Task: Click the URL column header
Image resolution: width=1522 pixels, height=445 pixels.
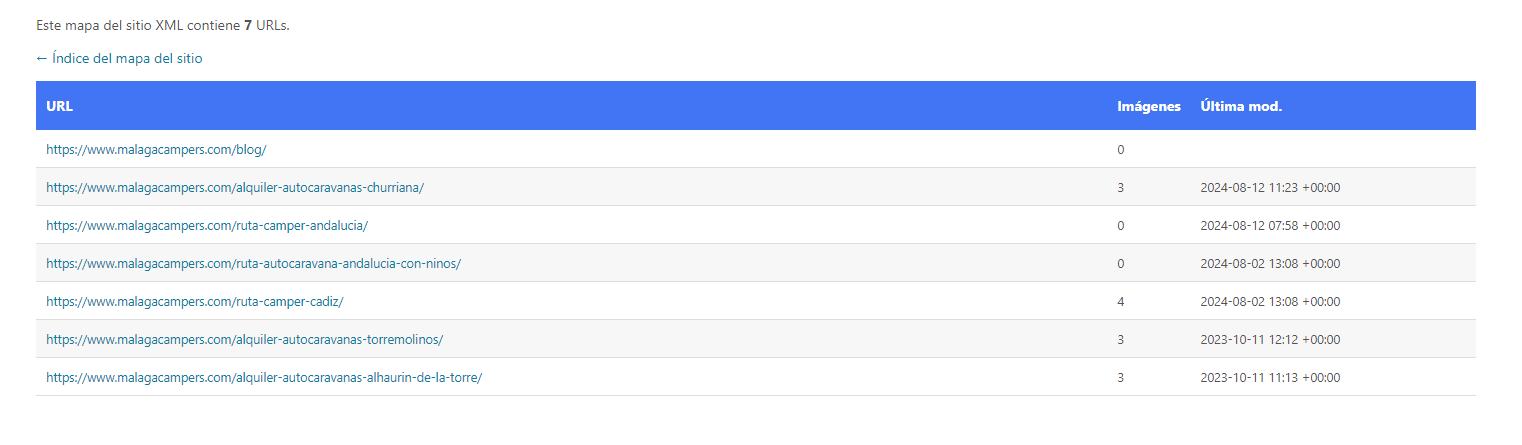Action: click(59, 106)
